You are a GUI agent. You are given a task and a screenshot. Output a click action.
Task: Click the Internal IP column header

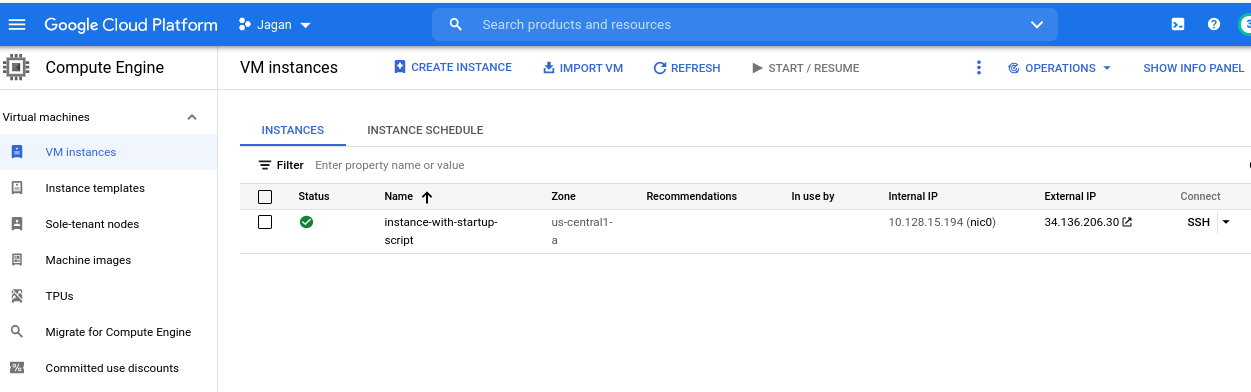click(x=913, y=196)
